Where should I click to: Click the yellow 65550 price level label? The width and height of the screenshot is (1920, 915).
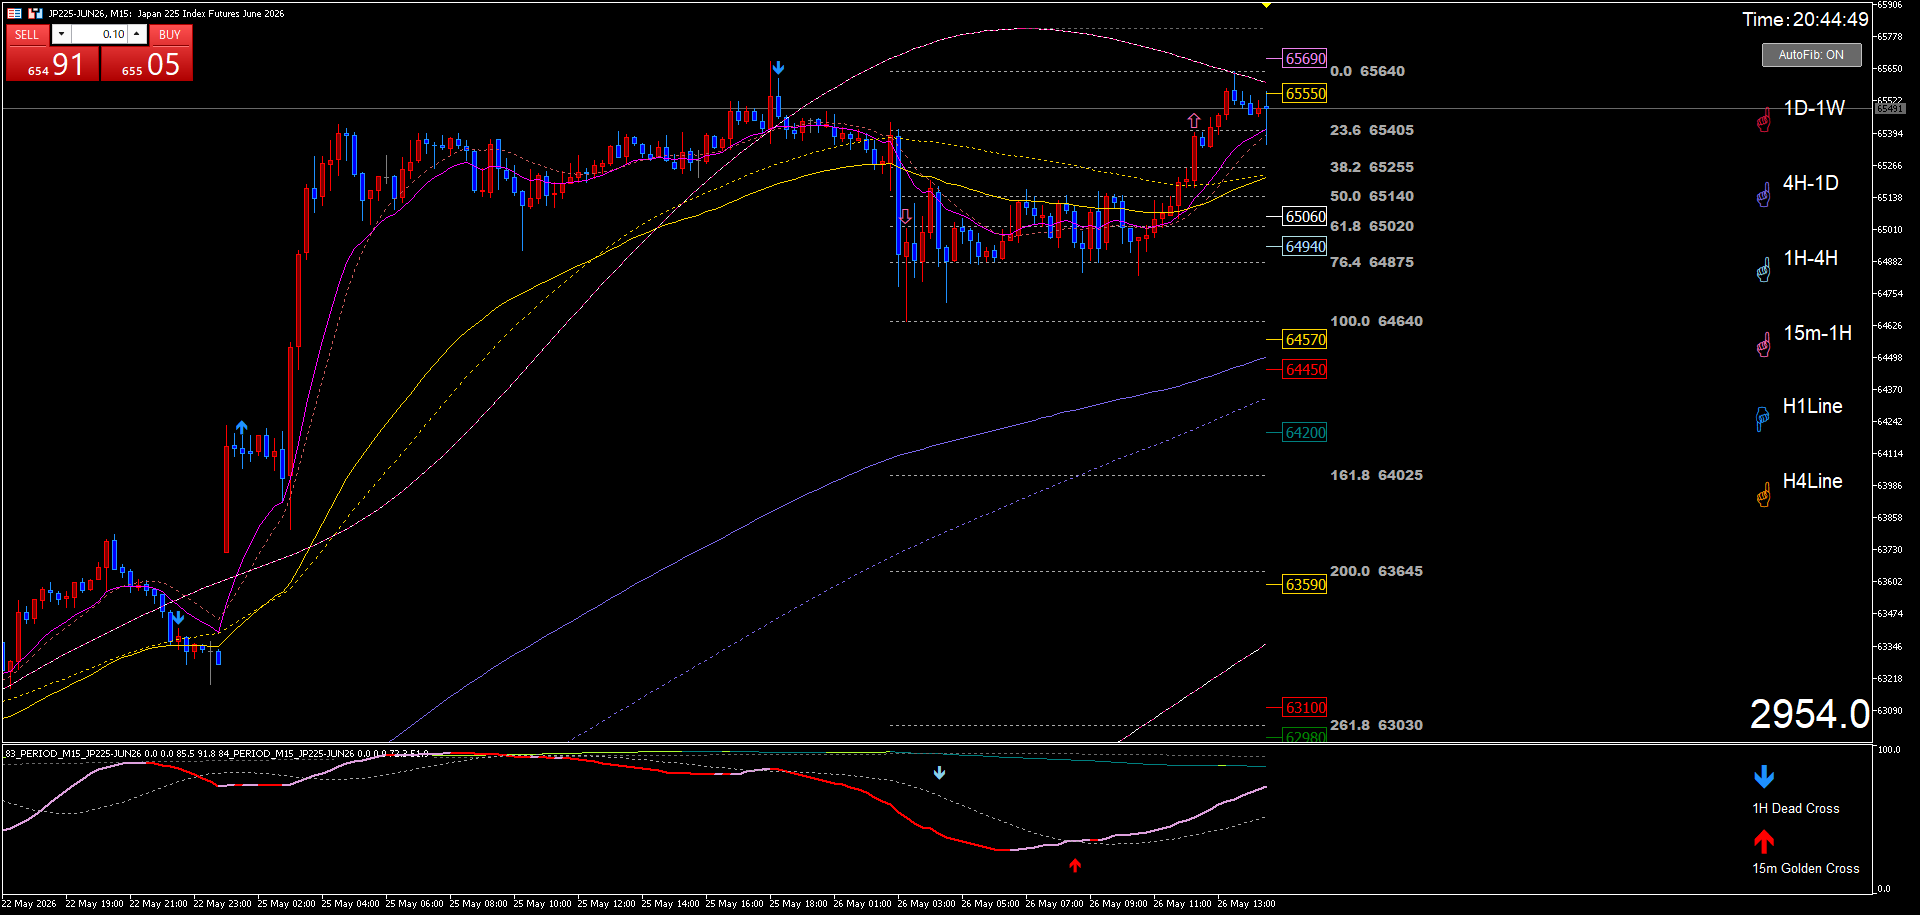click(x=1305, y=93)
